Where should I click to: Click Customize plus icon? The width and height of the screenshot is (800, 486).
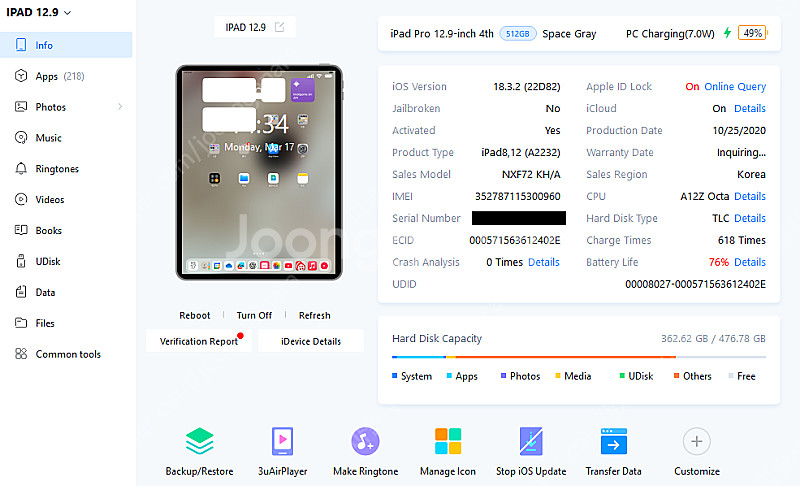click(696, 442)
